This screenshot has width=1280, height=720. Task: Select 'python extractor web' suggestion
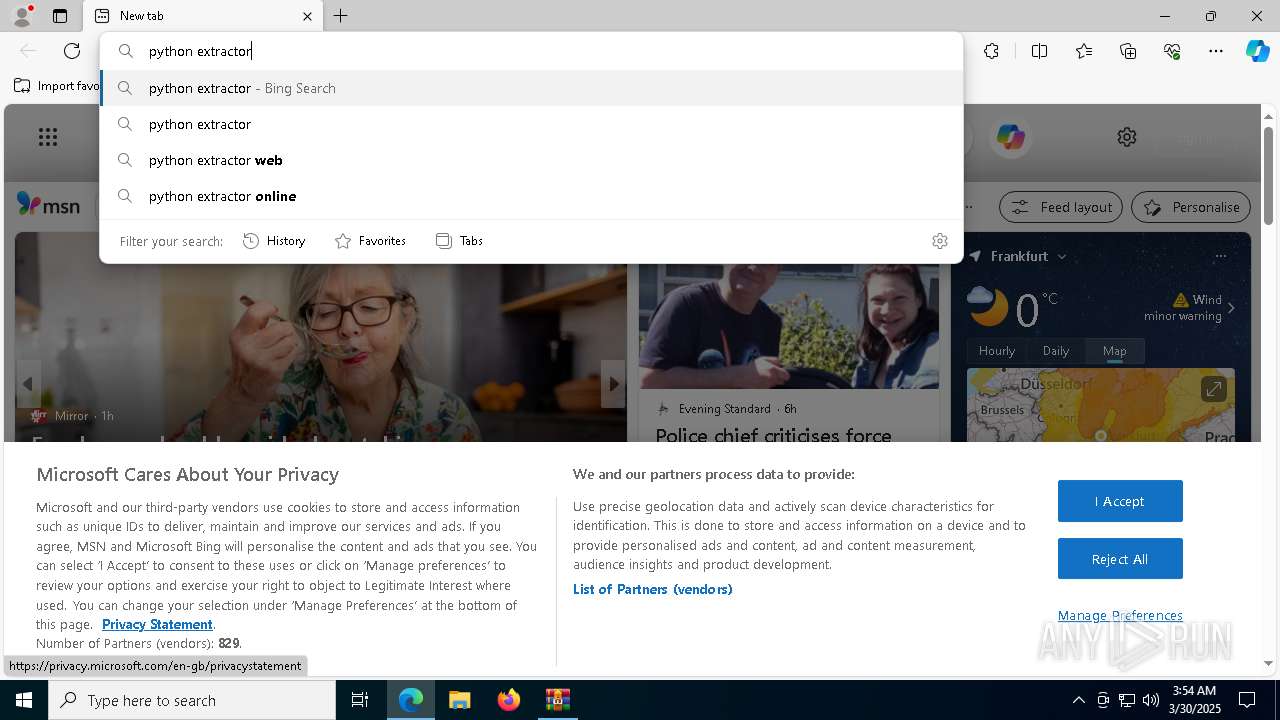(x=532, y=160)
